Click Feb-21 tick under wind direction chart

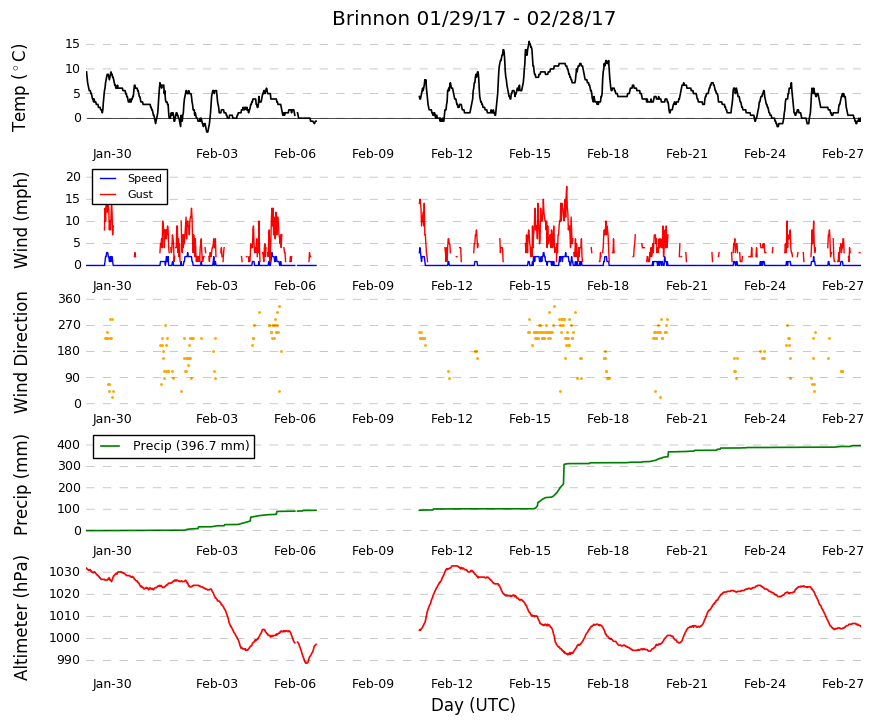686,419
